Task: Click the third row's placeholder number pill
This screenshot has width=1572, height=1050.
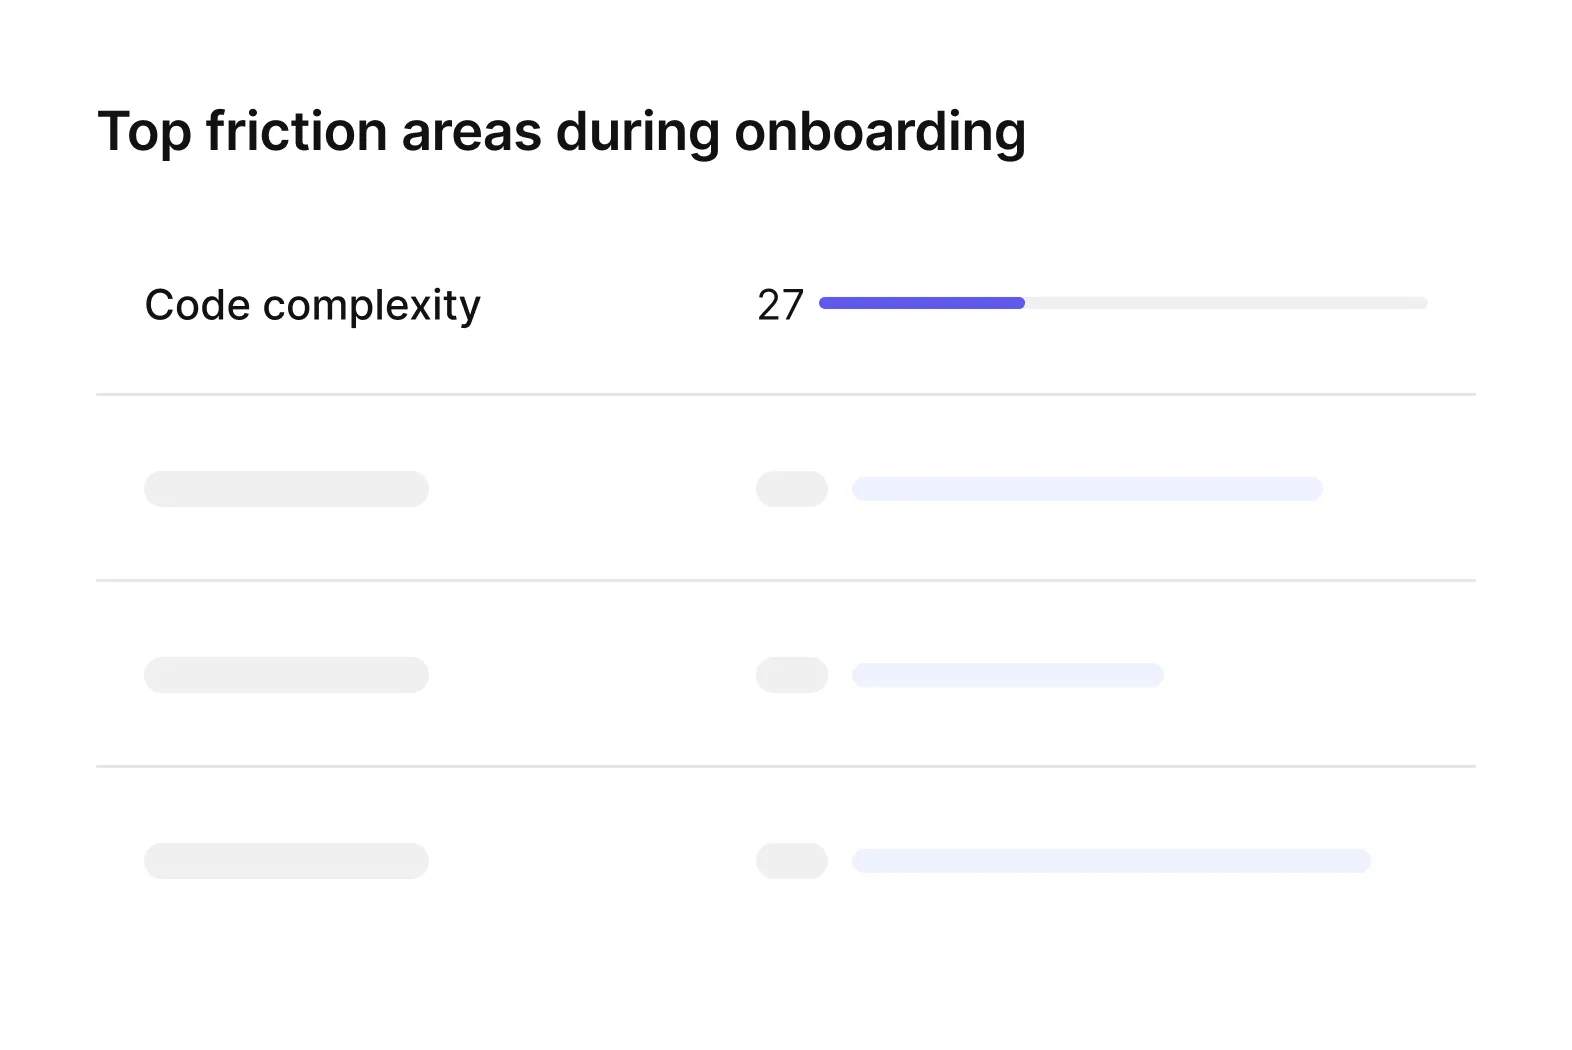Action: 791,675
